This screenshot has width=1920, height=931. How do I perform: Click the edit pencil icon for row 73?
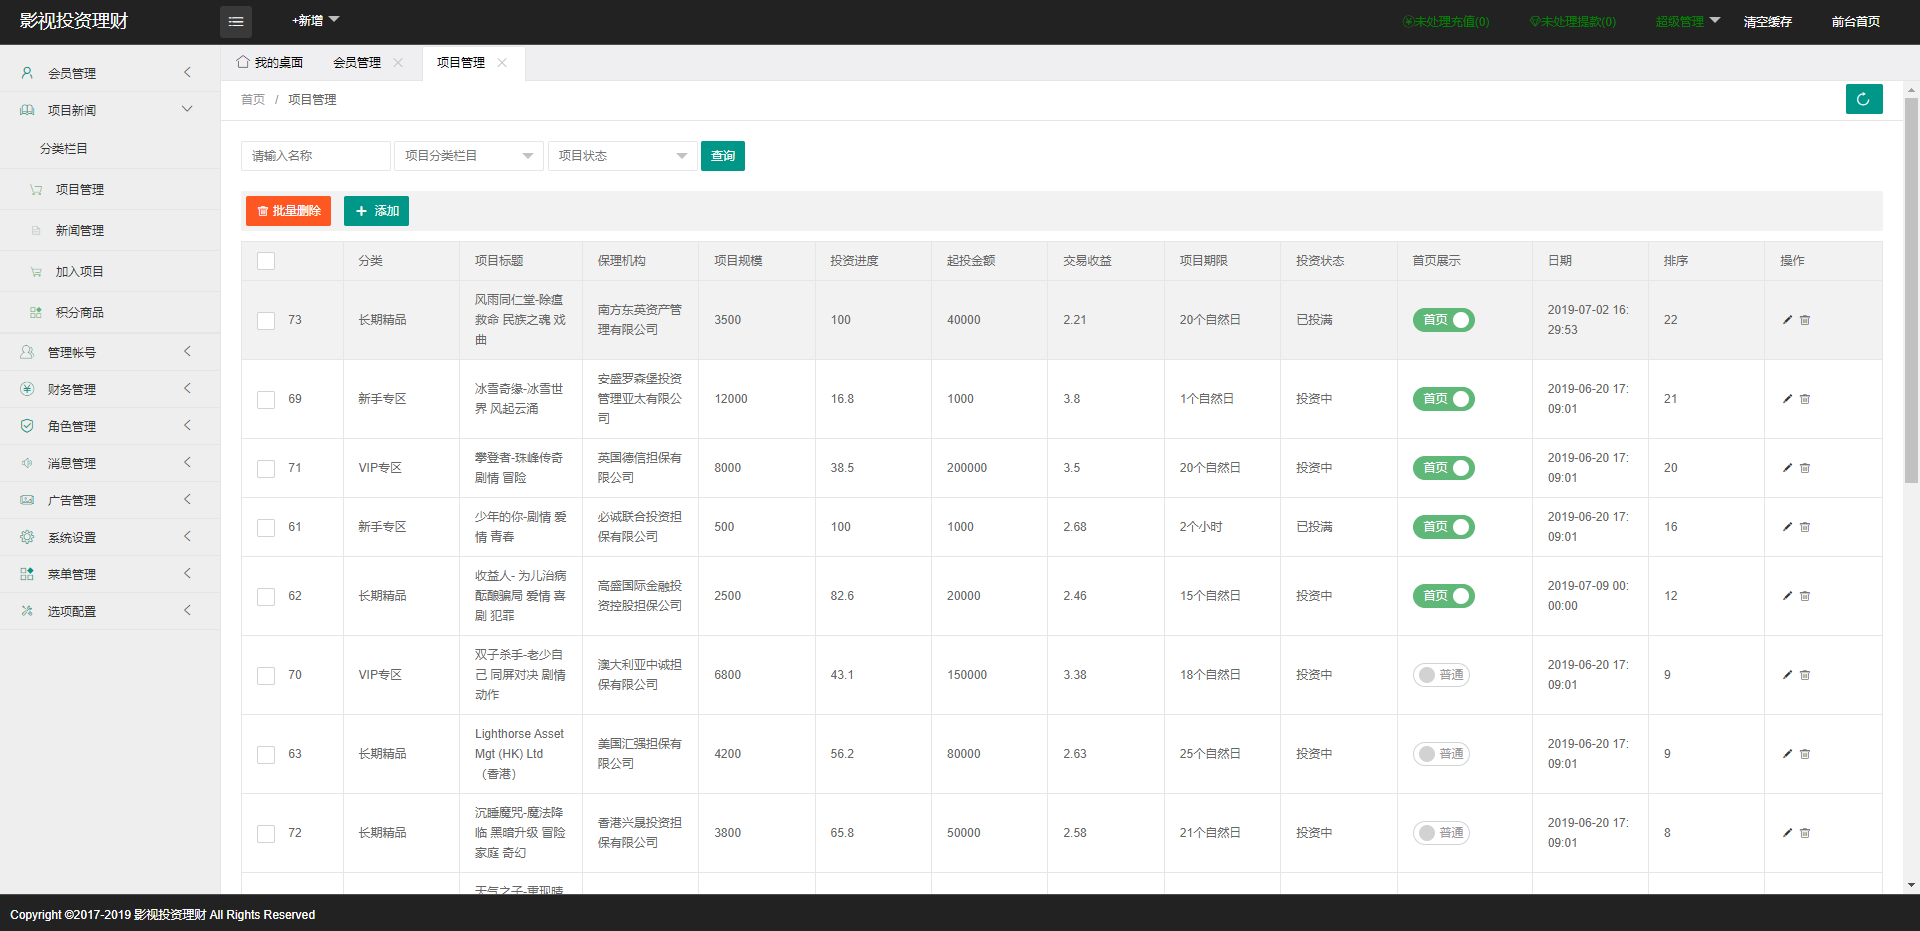(1787, 320)
